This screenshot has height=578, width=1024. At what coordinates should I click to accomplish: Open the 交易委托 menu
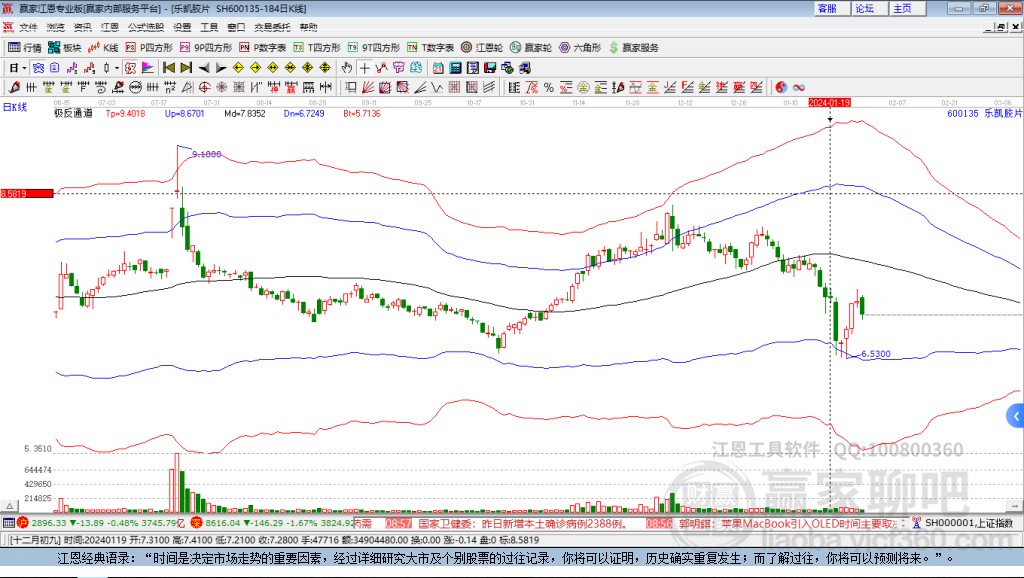click(x=272, y=27)
